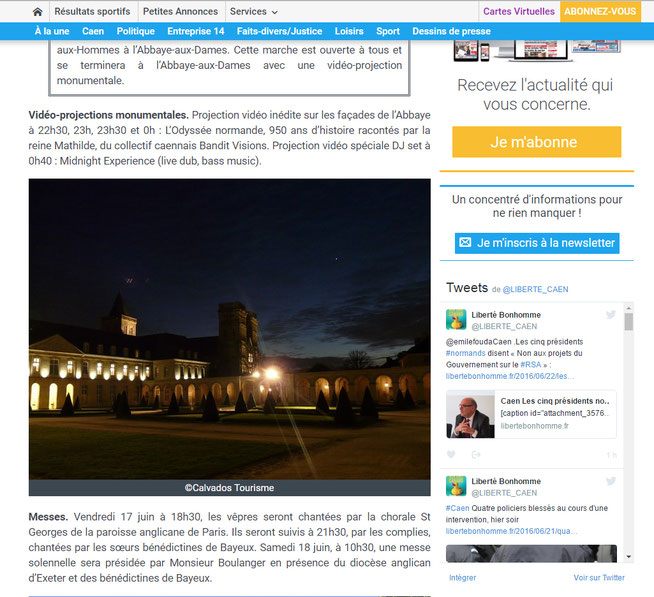Open Petites Annonces in top menu

pyautogui.click(x=180, y=12)
